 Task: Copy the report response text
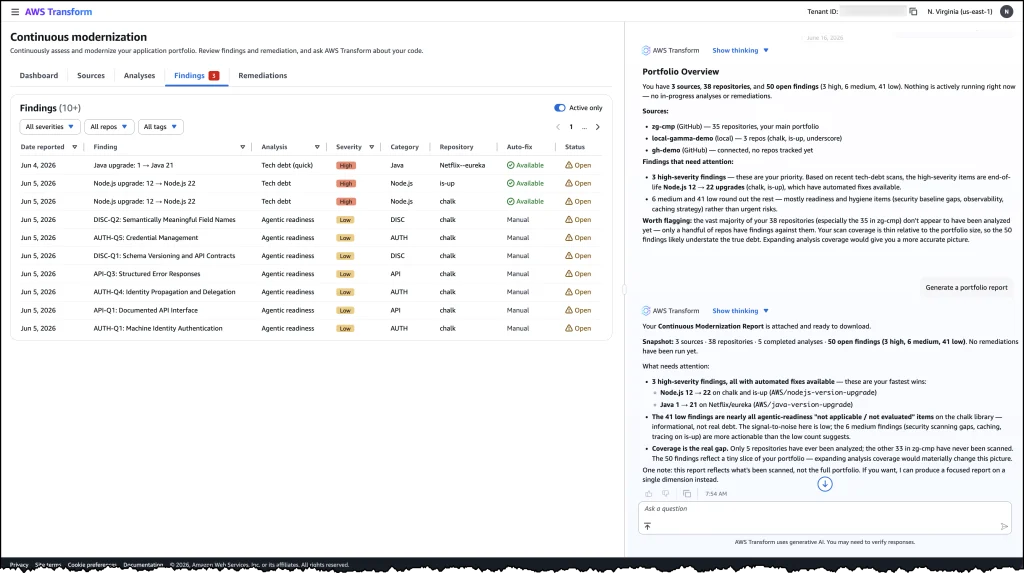tap(686, 494)
